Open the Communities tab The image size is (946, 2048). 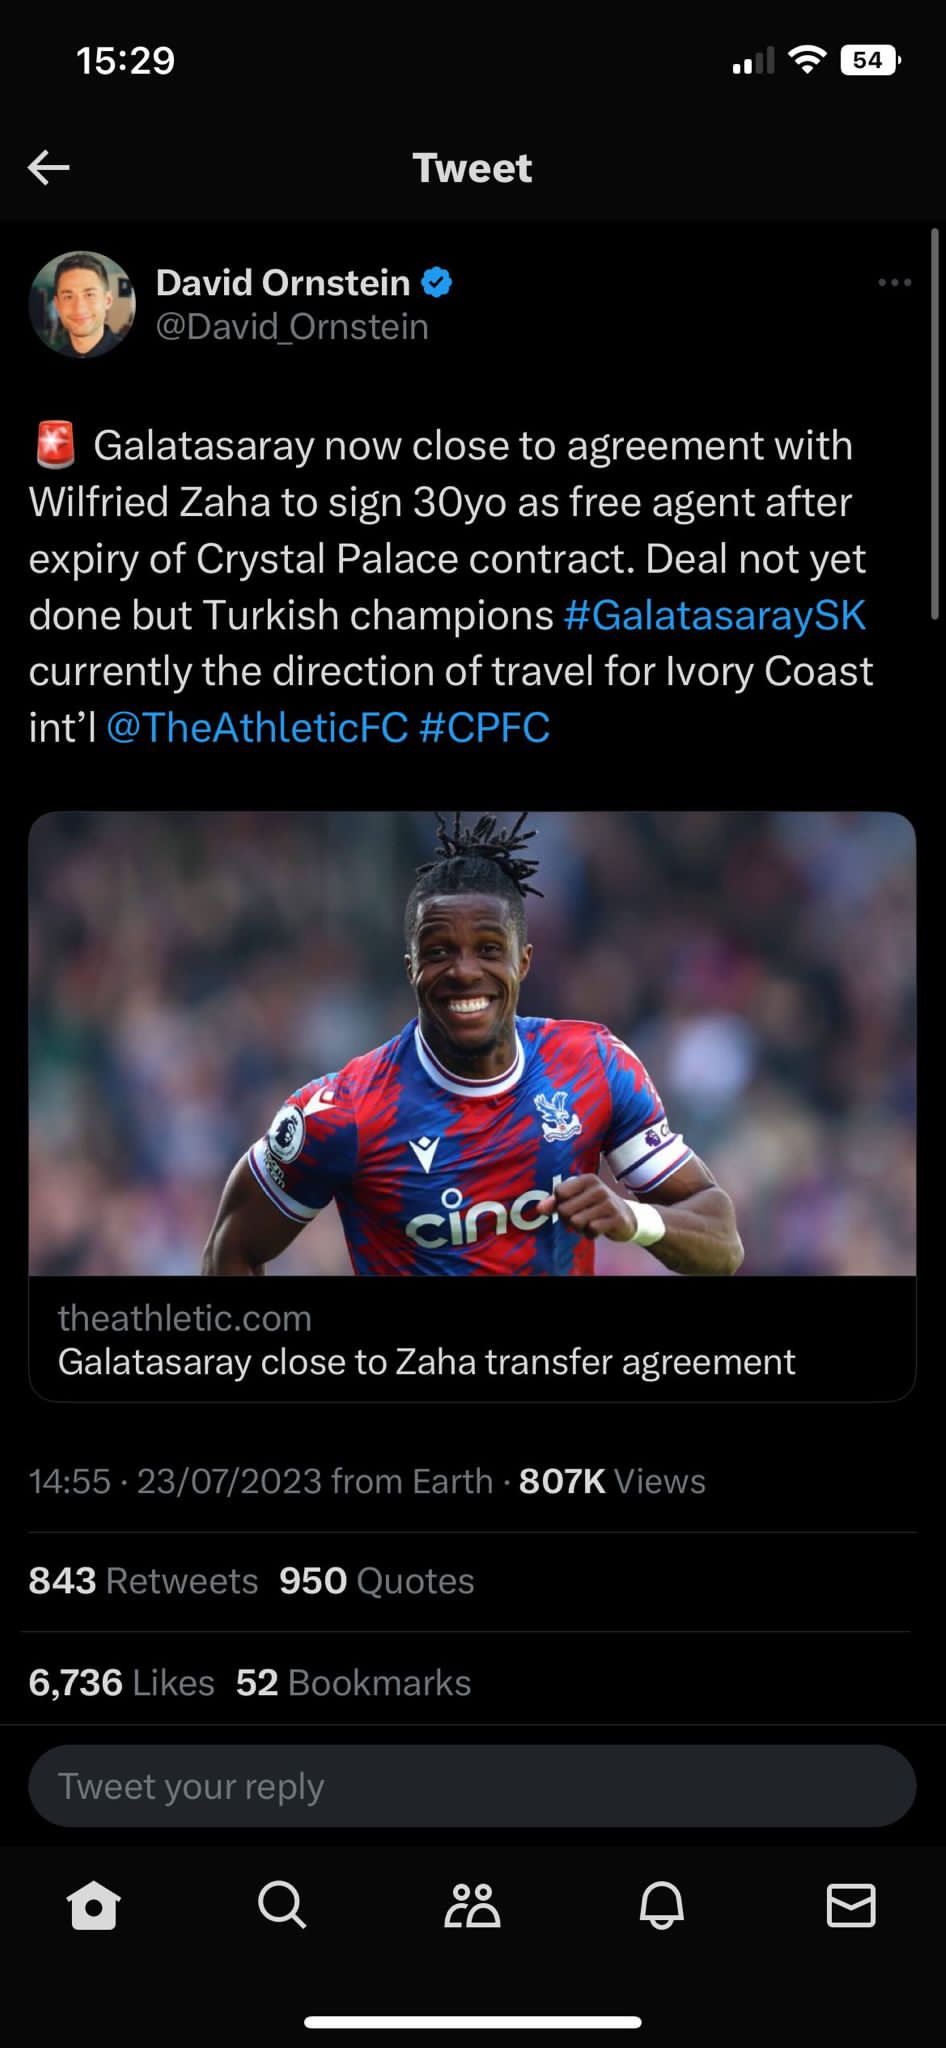click(472, 1905)
